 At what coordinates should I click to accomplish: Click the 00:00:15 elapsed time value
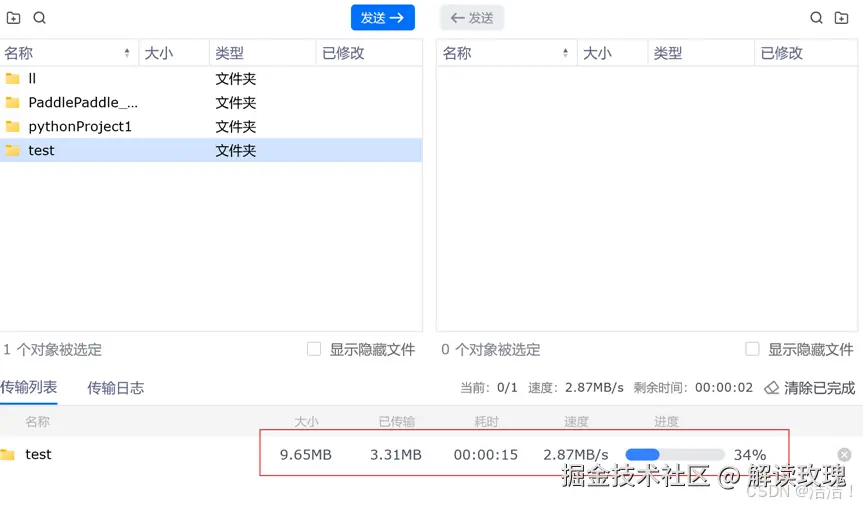point(485,455)
